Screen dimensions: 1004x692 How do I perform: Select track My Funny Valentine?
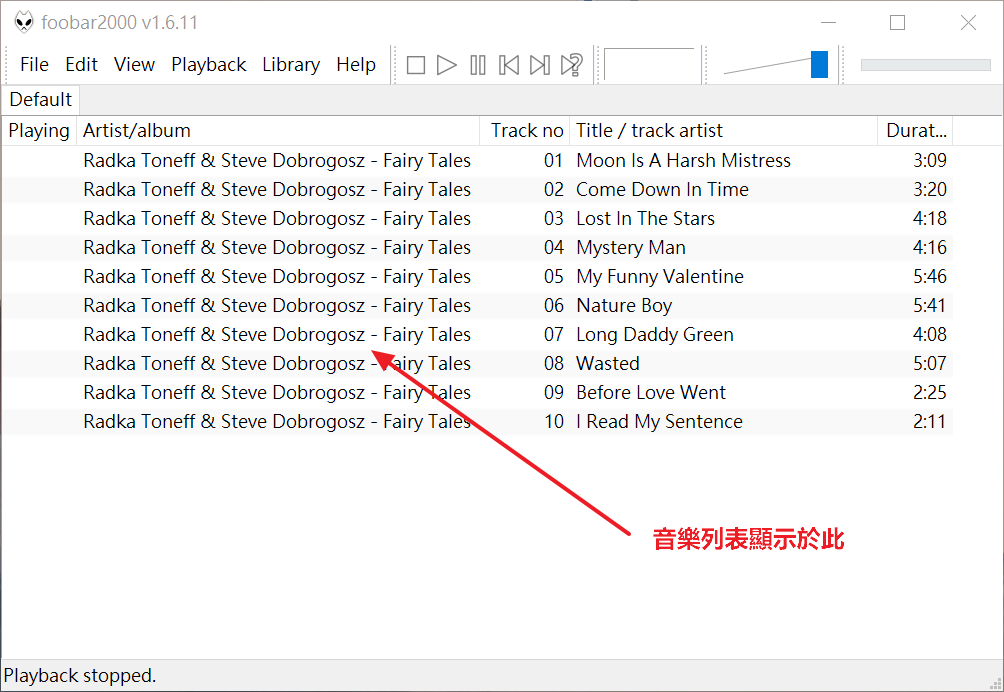pos(477,277)
